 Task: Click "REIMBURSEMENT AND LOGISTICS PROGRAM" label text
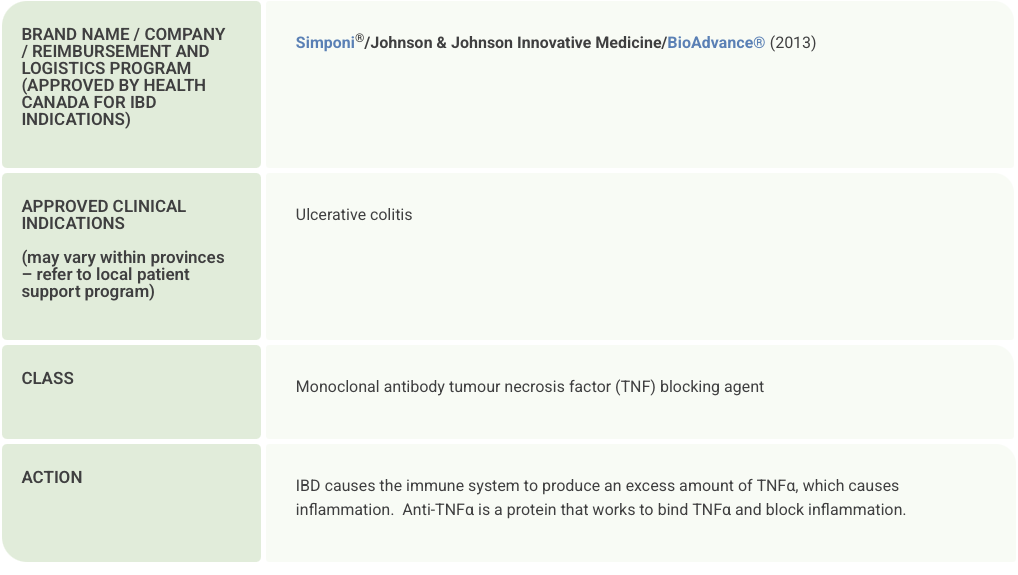tap(115, 60)
